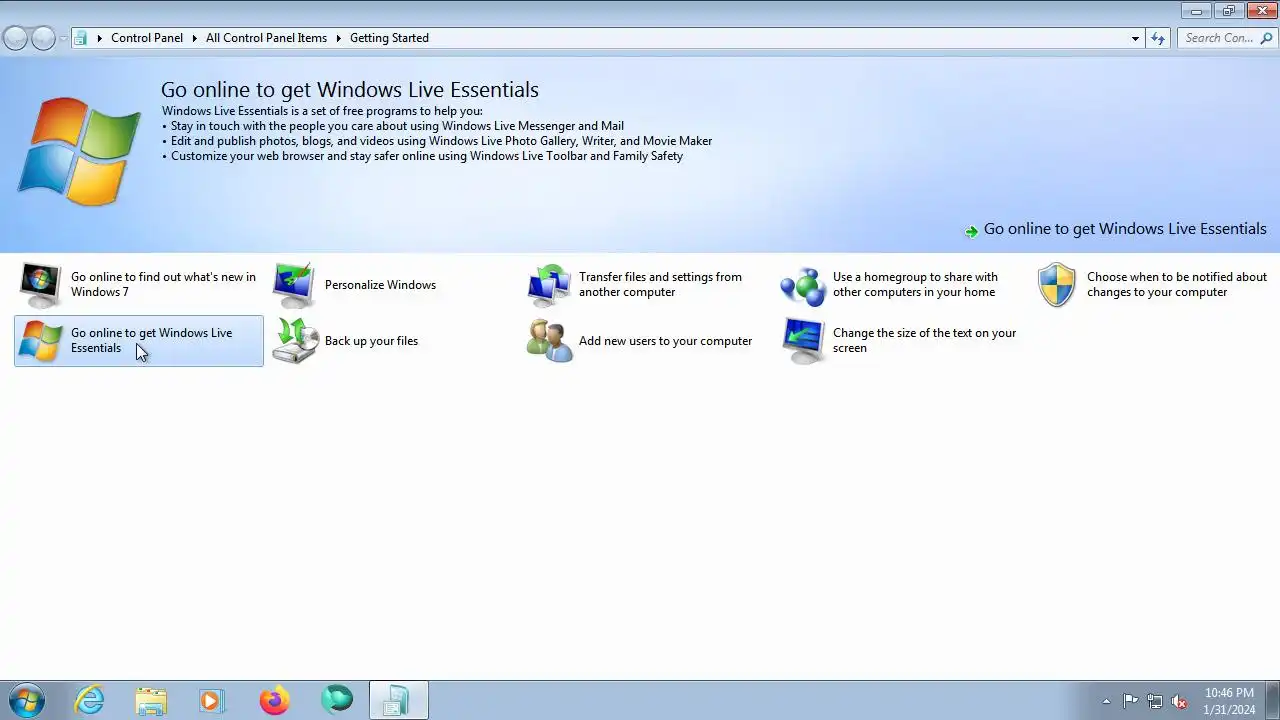The width and height of the screenshot is (1280, 720).
Task: Select Transfer files and settings from another computer
Action: point(660,285)
